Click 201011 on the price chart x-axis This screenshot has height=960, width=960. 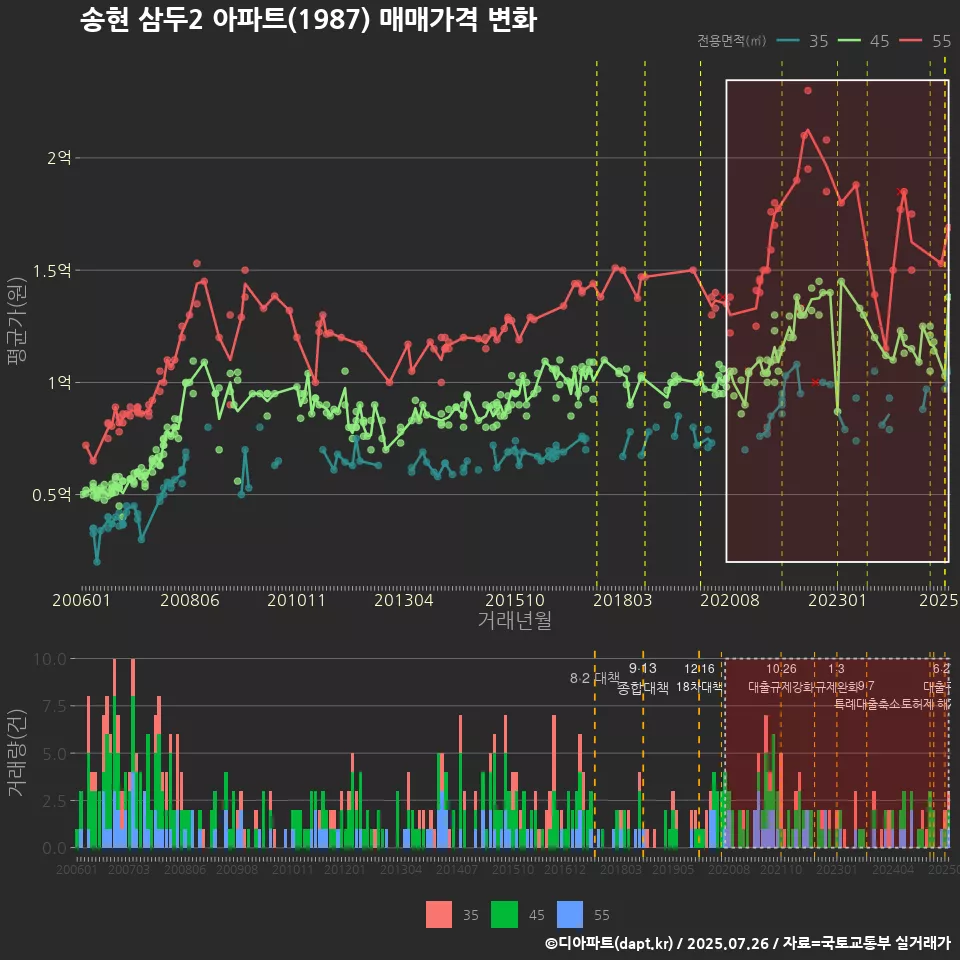pos(296,600)
